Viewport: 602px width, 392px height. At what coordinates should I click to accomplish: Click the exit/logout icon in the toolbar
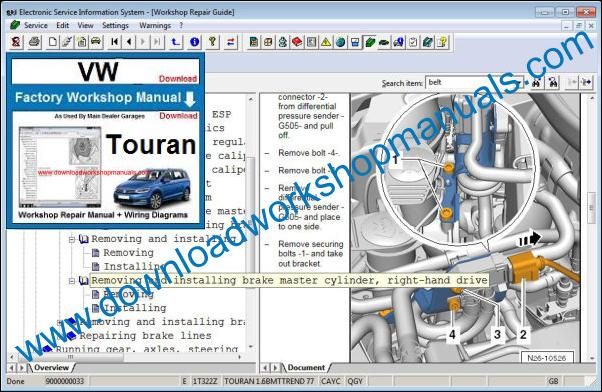16,41
